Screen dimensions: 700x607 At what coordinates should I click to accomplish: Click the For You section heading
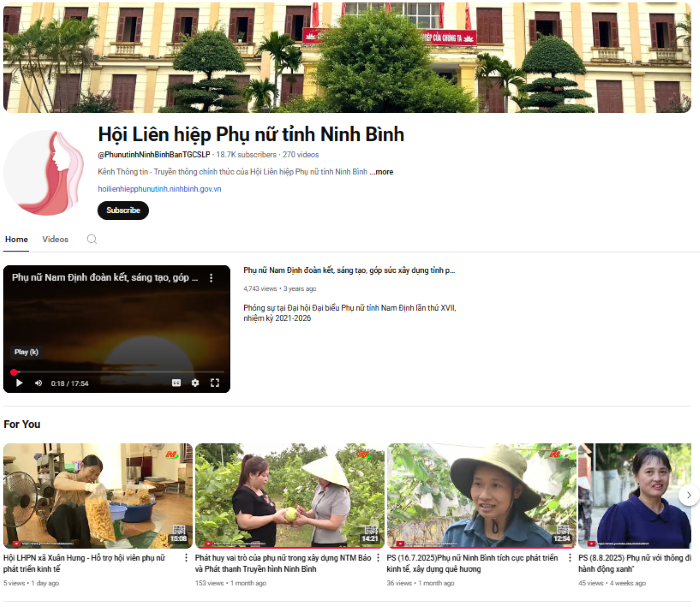point(22,424)
